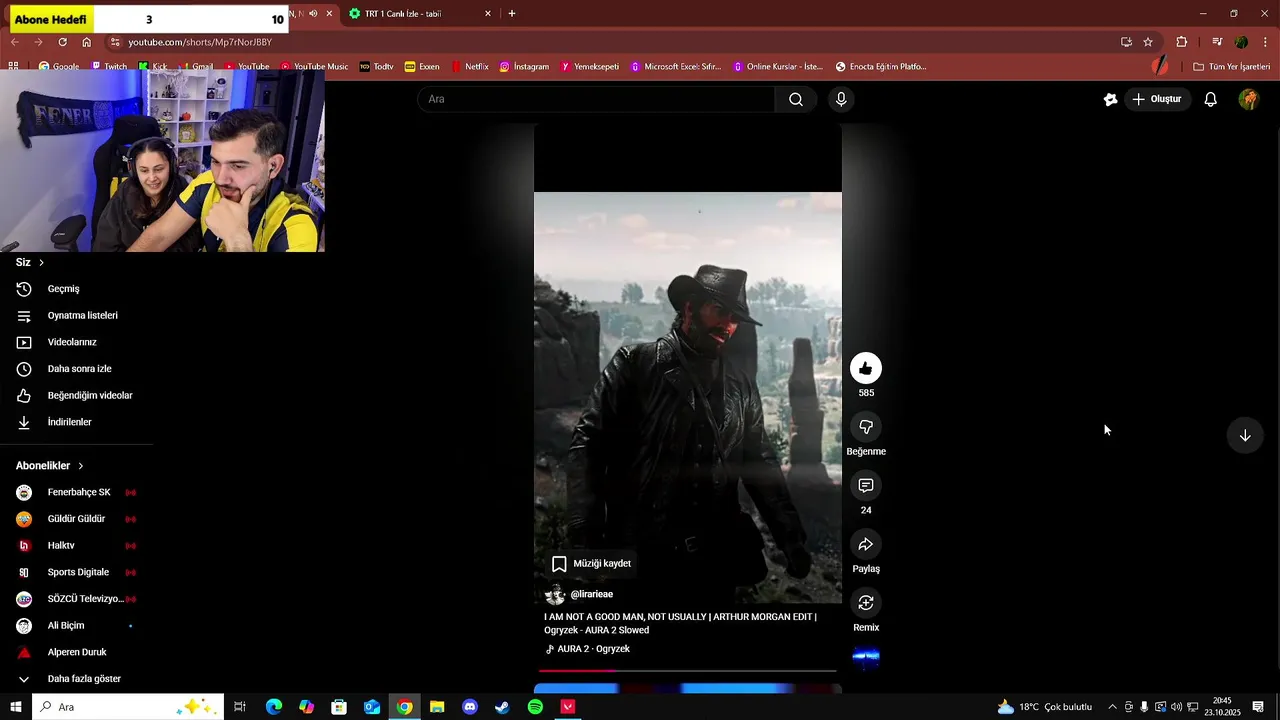Screen dimensions: 1280x720
Task: Open comments showing 24
Action: click(x=866, y=486)
